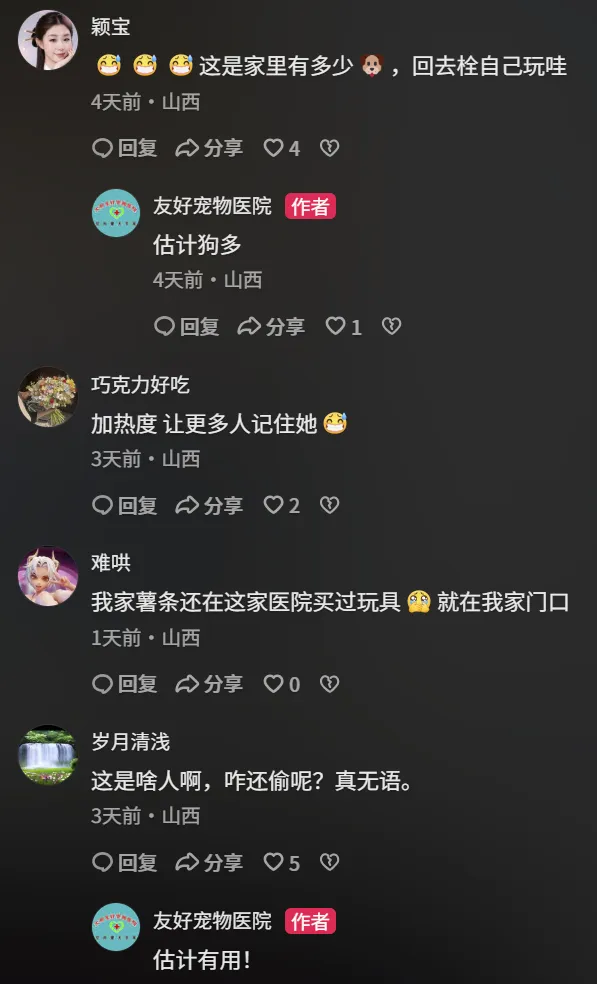The image size is (597, 984).
Task: Dislike 颖宝's comment with broken heart
Action: 330,148
